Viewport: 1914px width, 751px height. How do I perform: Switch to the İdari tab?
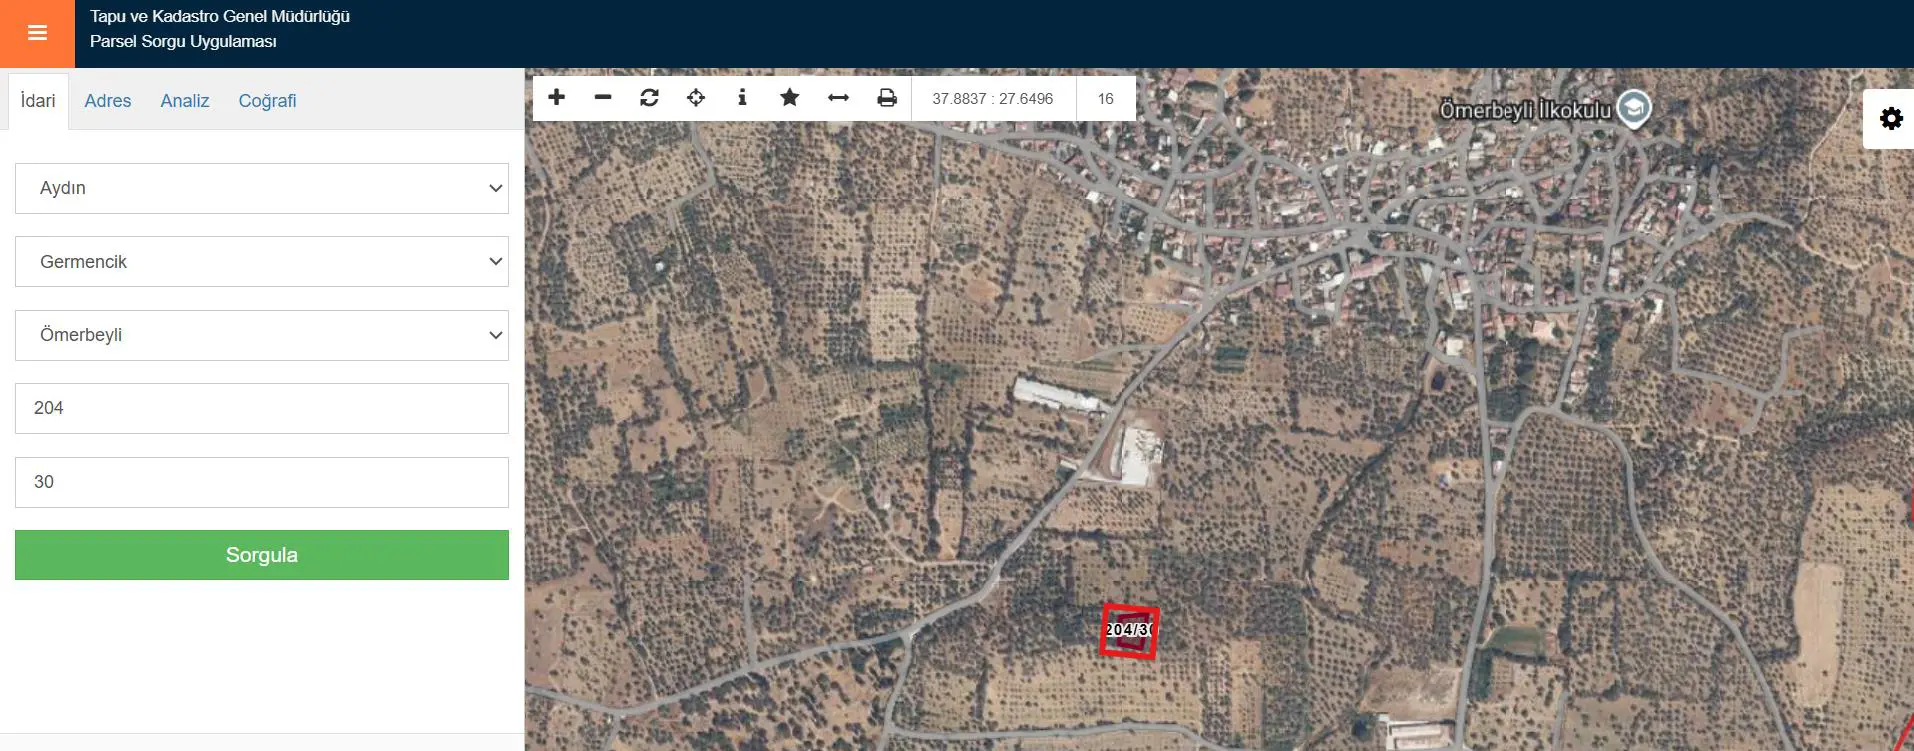click(x=38, y=101)
